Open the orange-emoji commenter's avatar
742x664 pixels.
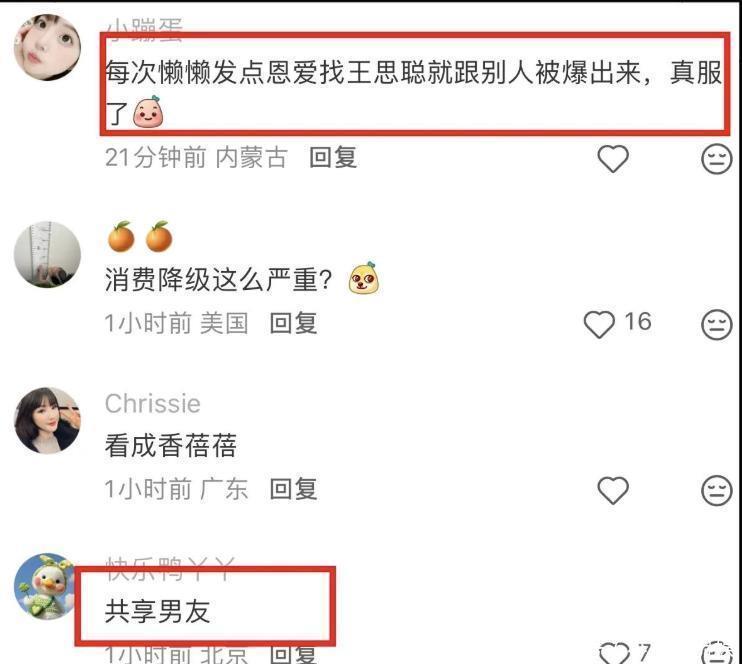[47, 254]
